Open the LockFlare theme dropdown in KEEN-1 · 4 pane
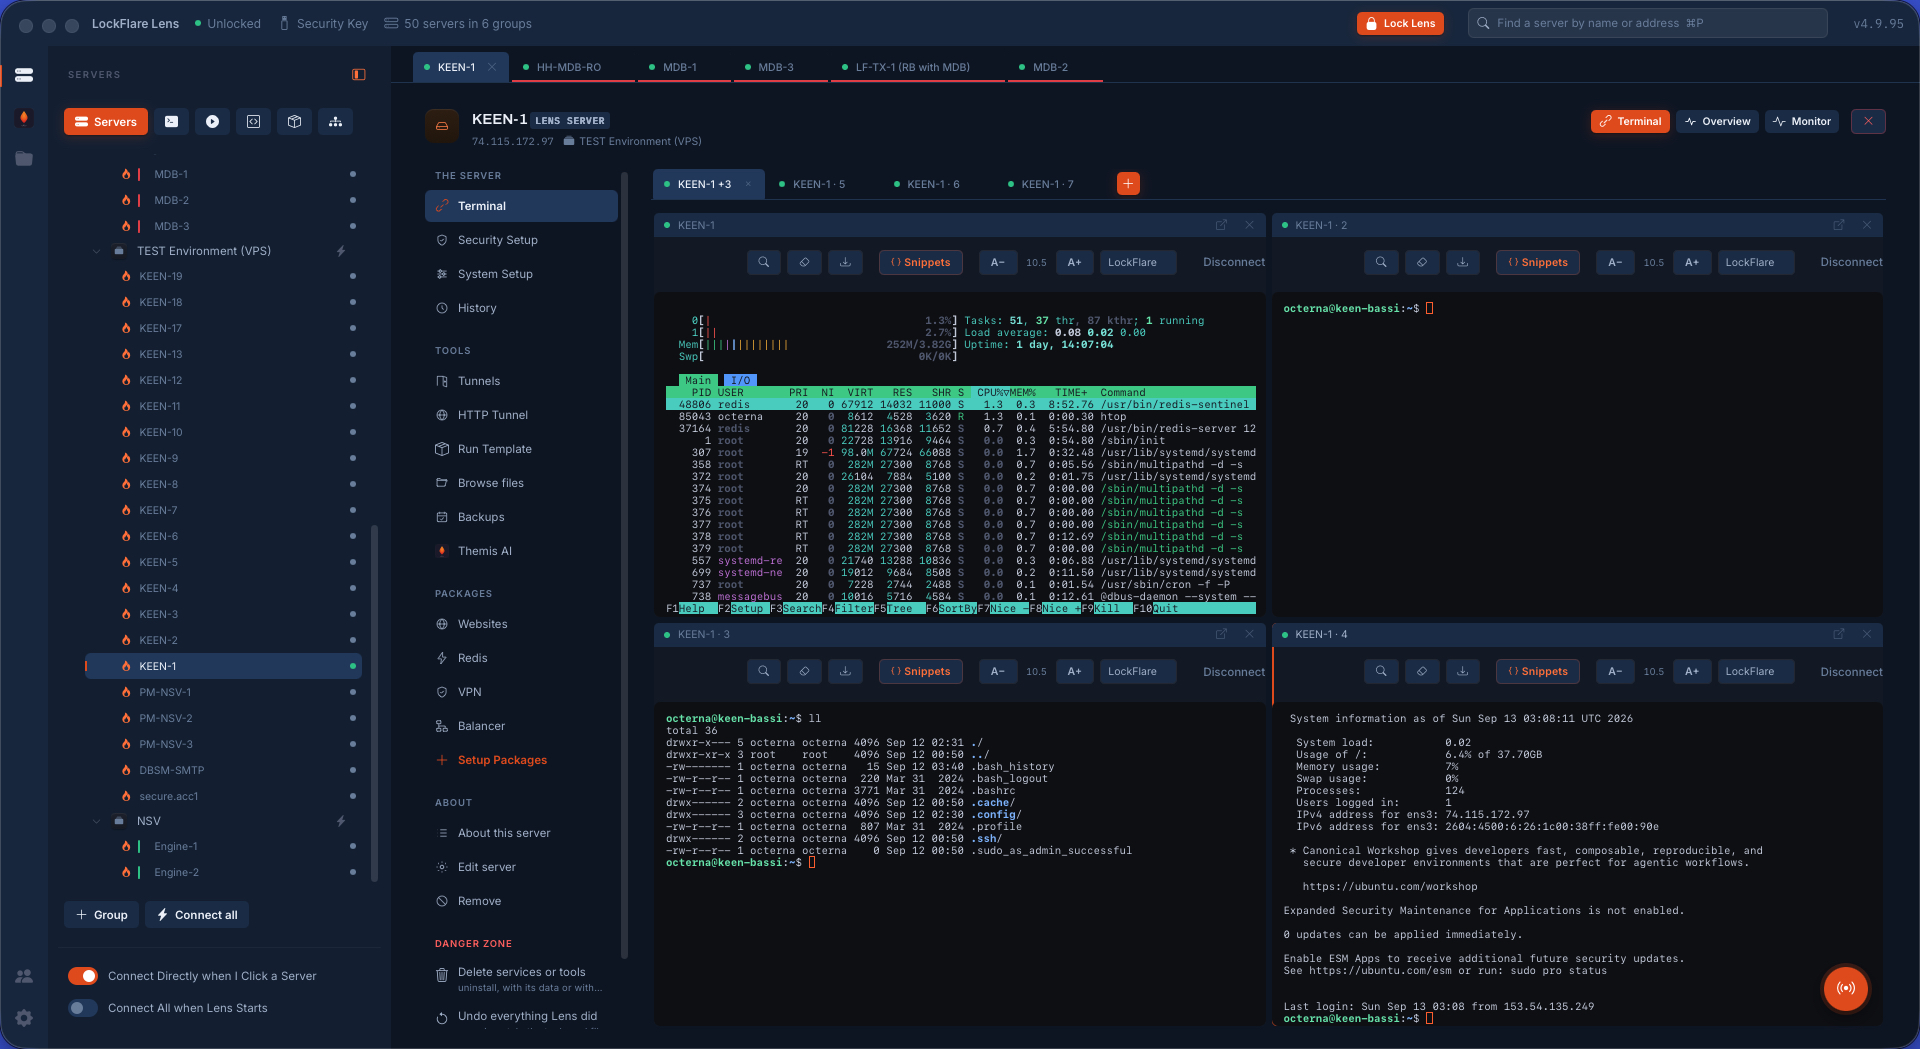This screenshot has height=1049, width=1920. click(1756, 671)
